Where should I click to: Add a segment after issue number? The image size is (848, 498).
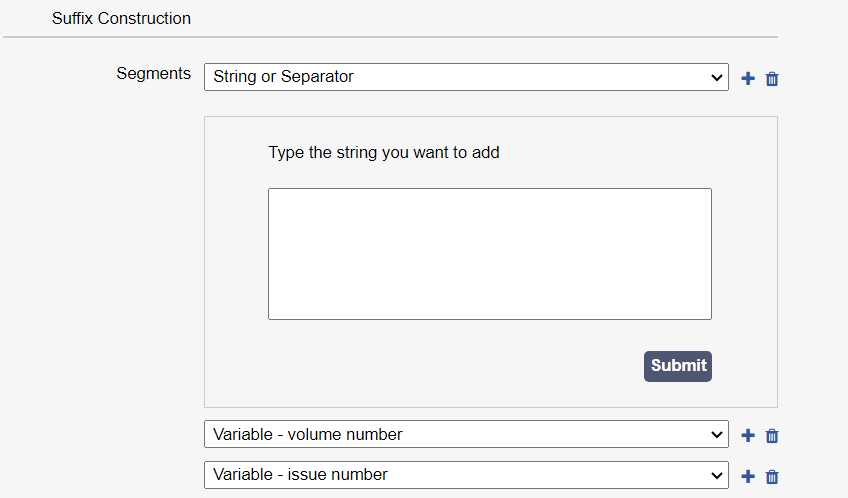click(x=748, y=476)
